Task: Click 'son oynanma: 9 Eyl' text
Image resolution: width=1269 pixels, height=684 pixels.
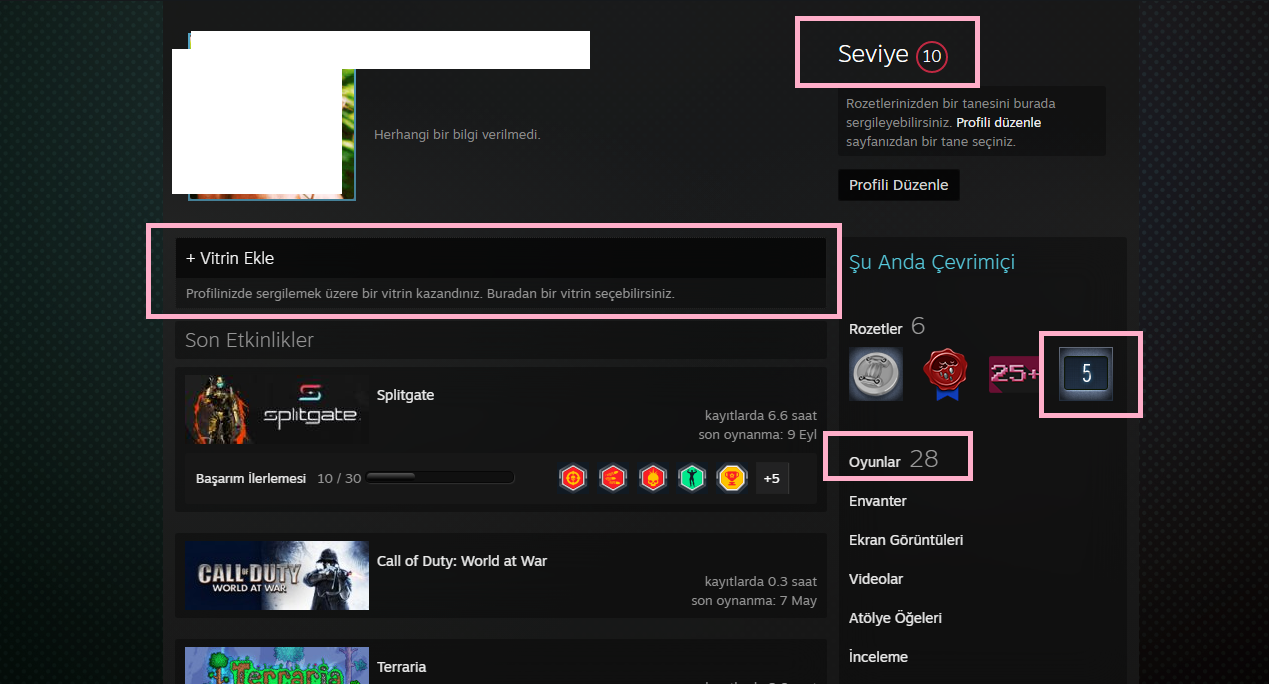Action: tap(758, 435)
